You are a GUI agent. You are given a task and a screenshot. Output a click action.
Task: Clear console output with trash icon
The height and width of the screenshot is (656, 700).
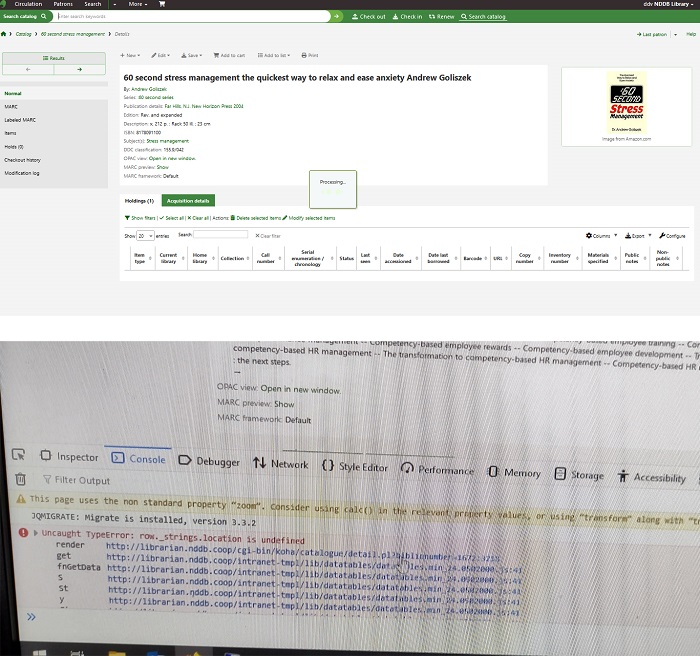click(x=21, y=480)
